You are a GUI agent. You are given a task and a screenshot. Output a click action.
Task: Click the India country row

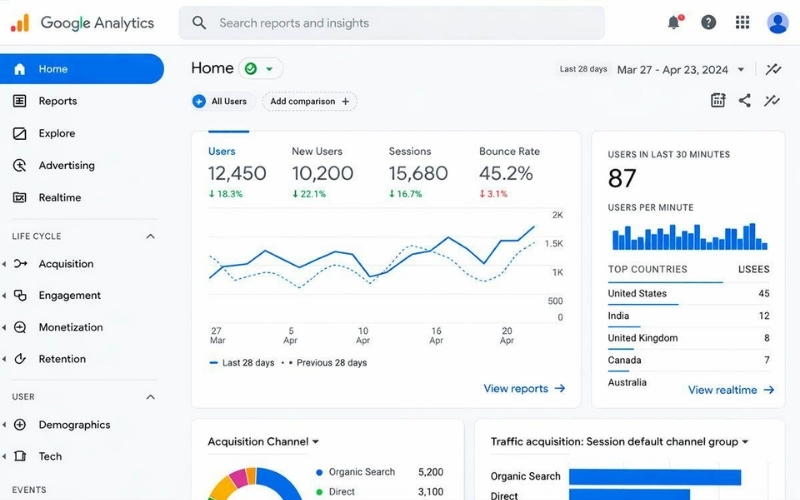pos(688,316)
